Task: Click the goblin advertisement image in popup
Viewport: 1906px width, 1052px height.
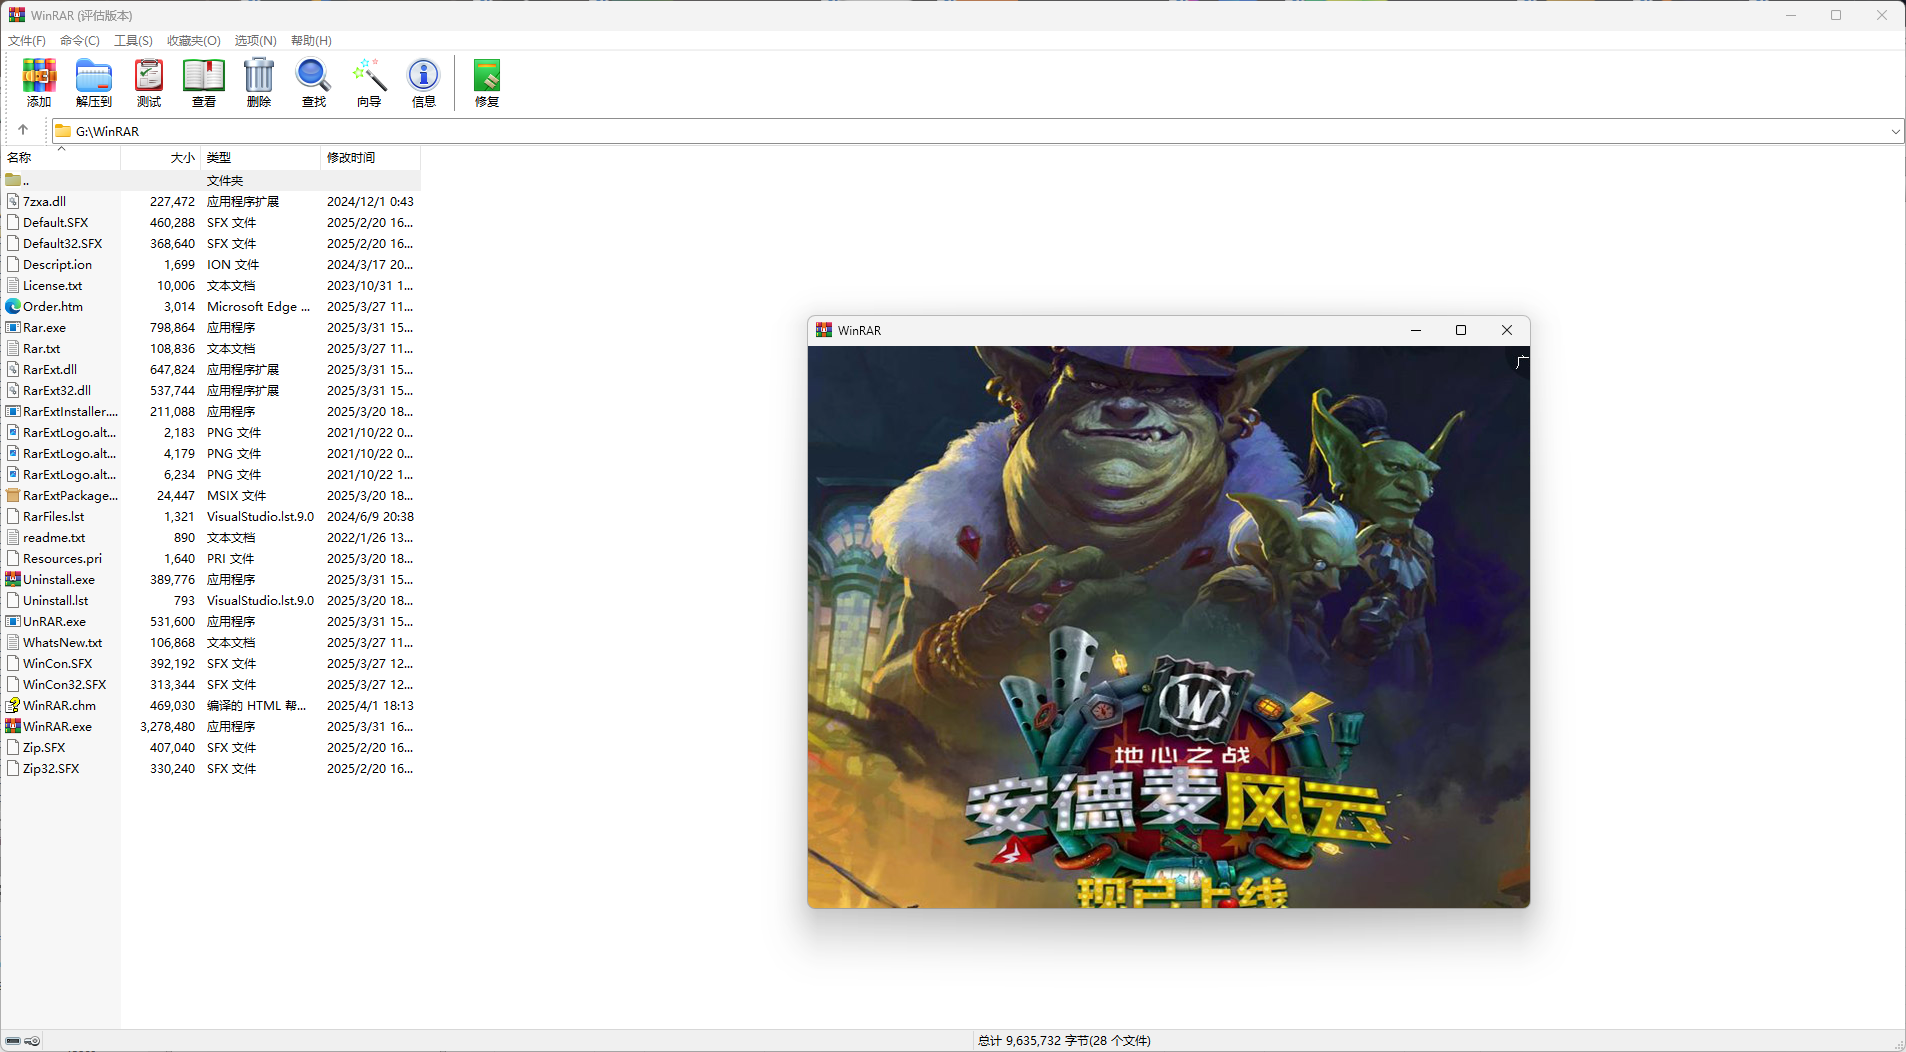Action: point(1168,627)
